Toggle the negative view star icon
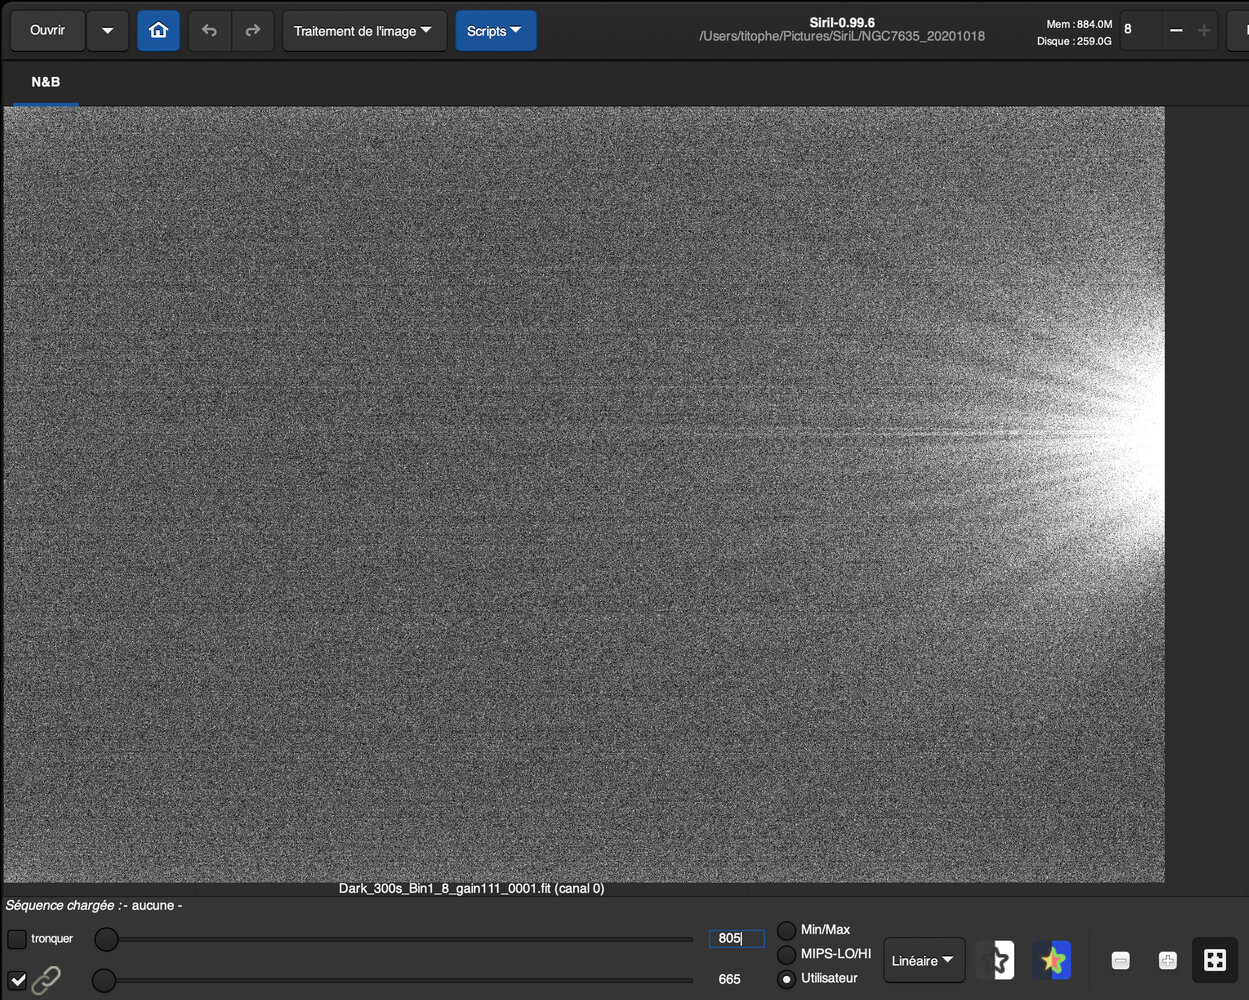Screen dimensions: 1249x1000 pos(995,960)
